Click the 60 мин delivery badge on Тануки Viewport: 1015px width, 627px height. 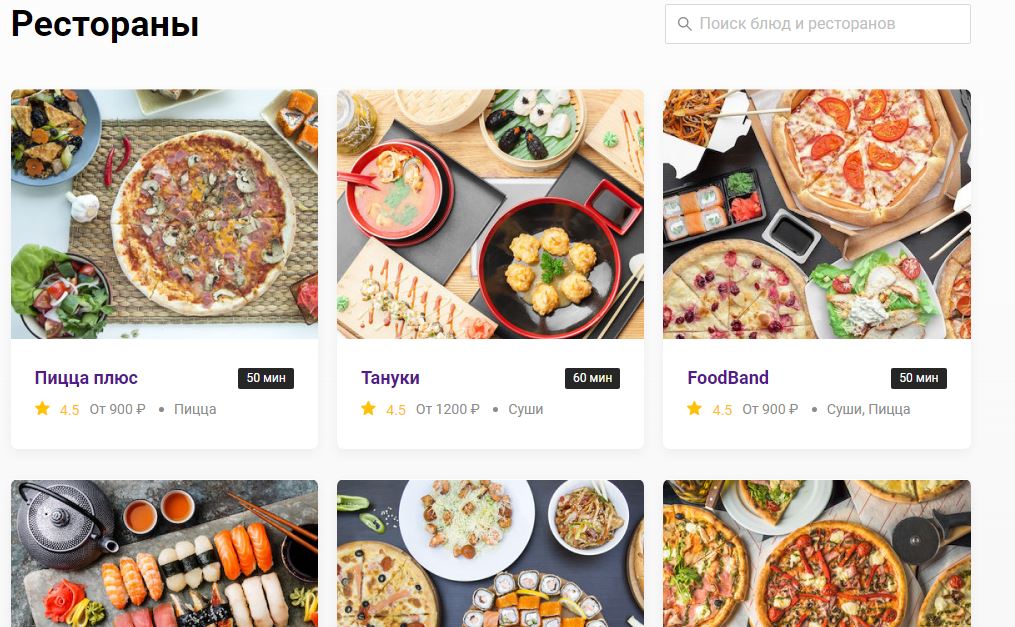592,378
